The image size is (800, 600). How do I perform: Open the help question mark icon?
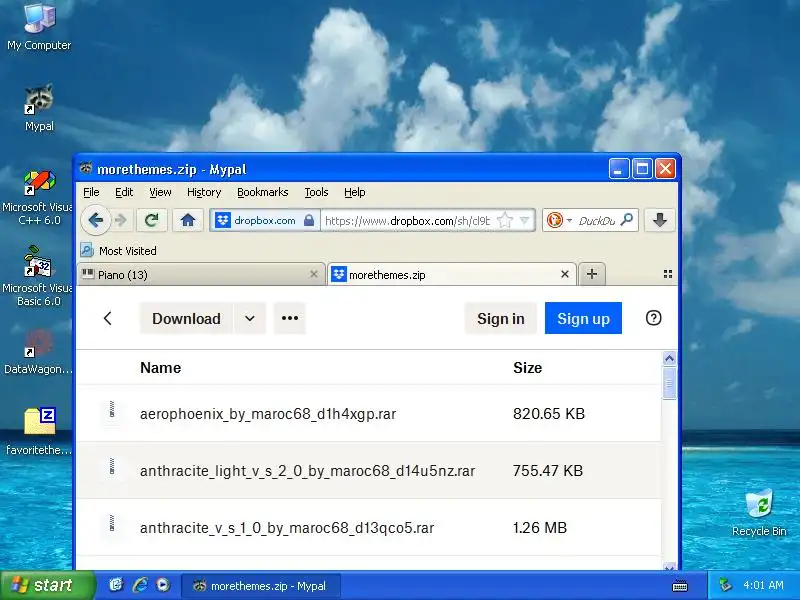(x=654, y=318)
